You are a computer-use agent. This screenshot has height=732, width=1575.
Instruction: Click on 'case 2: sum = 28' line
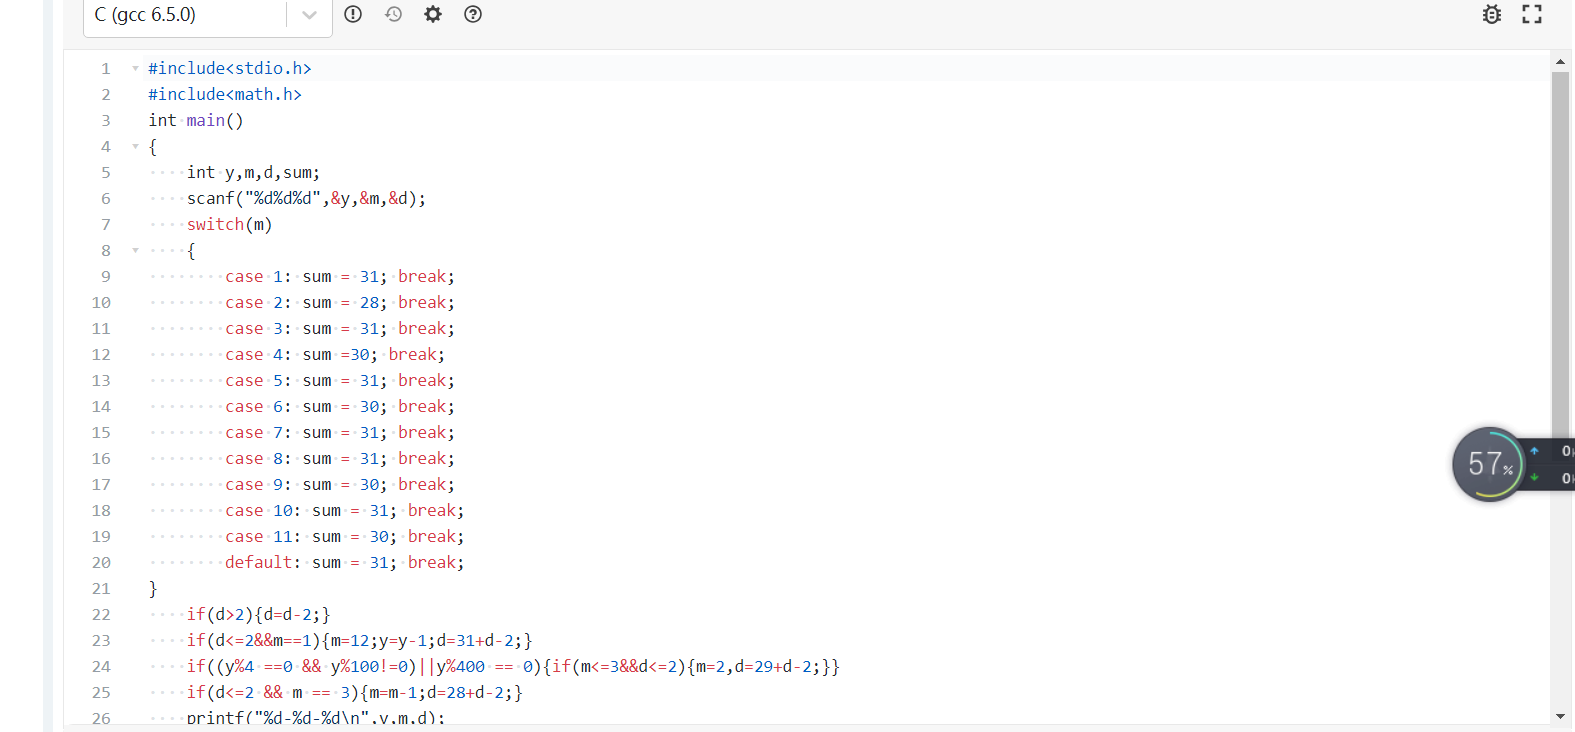pos(340,302)
